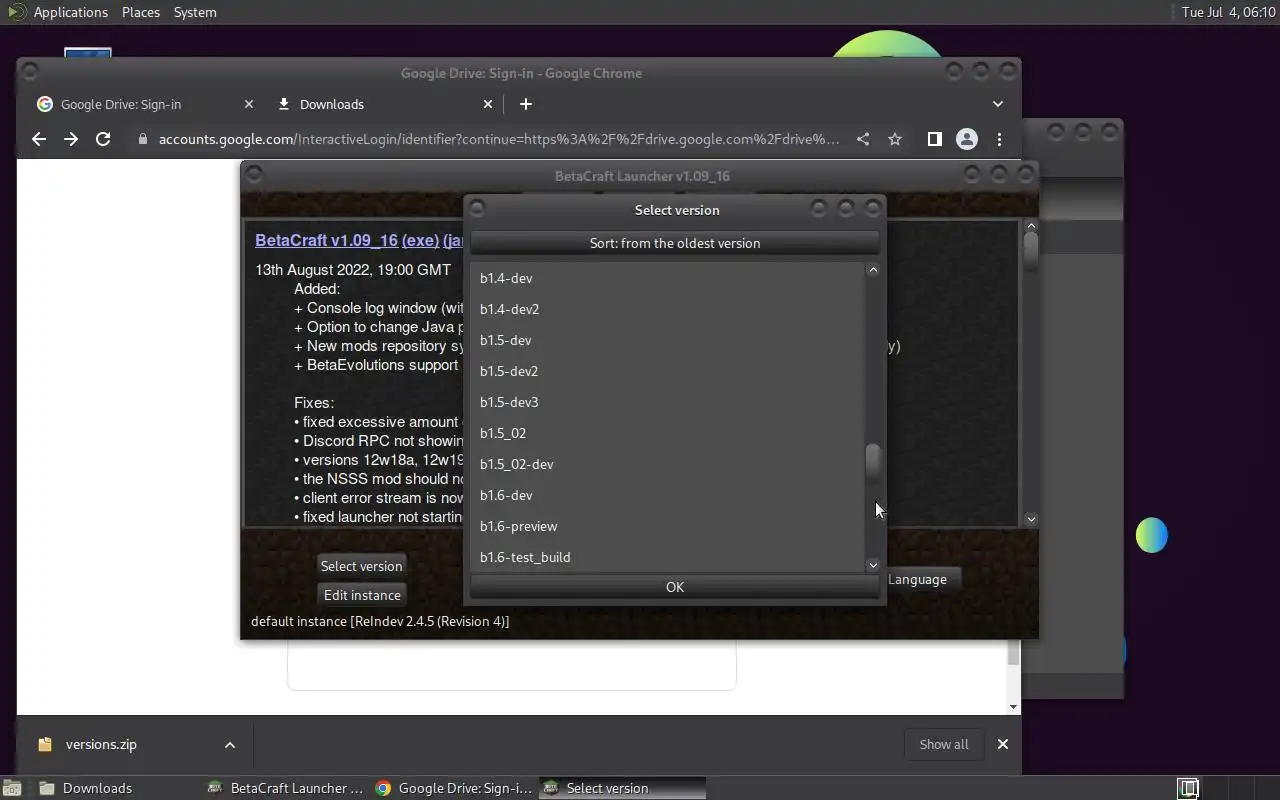Toggle sort order from the oldest version
1280x800 pixels.
pyautogui.click(x=675, y=243)
